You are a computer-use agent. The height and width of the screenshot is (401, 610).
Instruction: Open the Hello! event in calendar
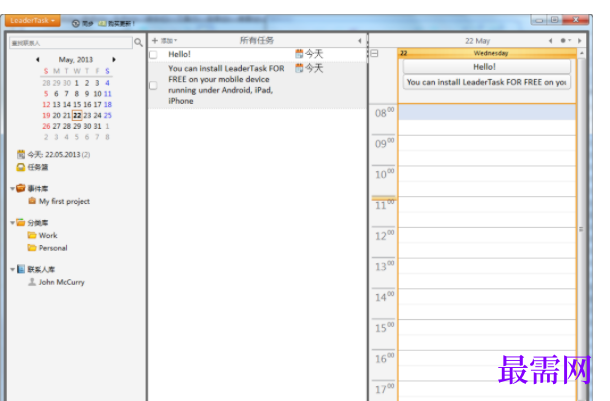[x=487, y=67]
